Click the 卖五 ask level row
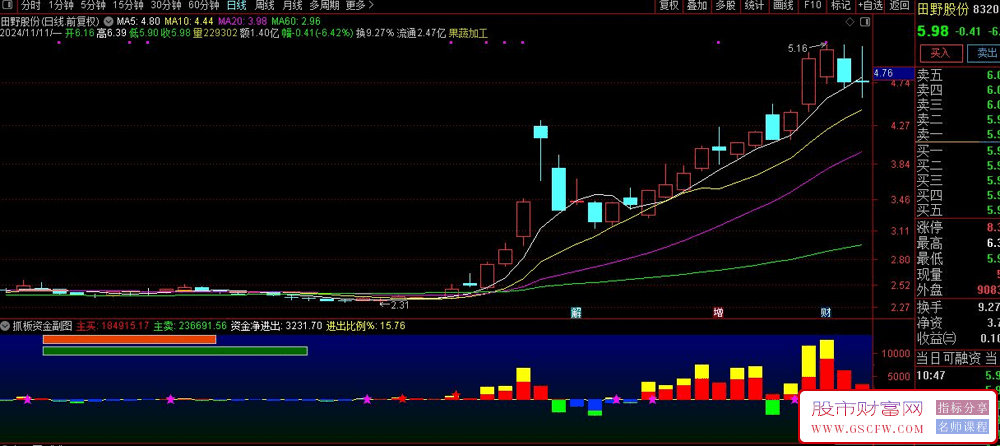This screenshot has height=446, width=1000. 958,75
